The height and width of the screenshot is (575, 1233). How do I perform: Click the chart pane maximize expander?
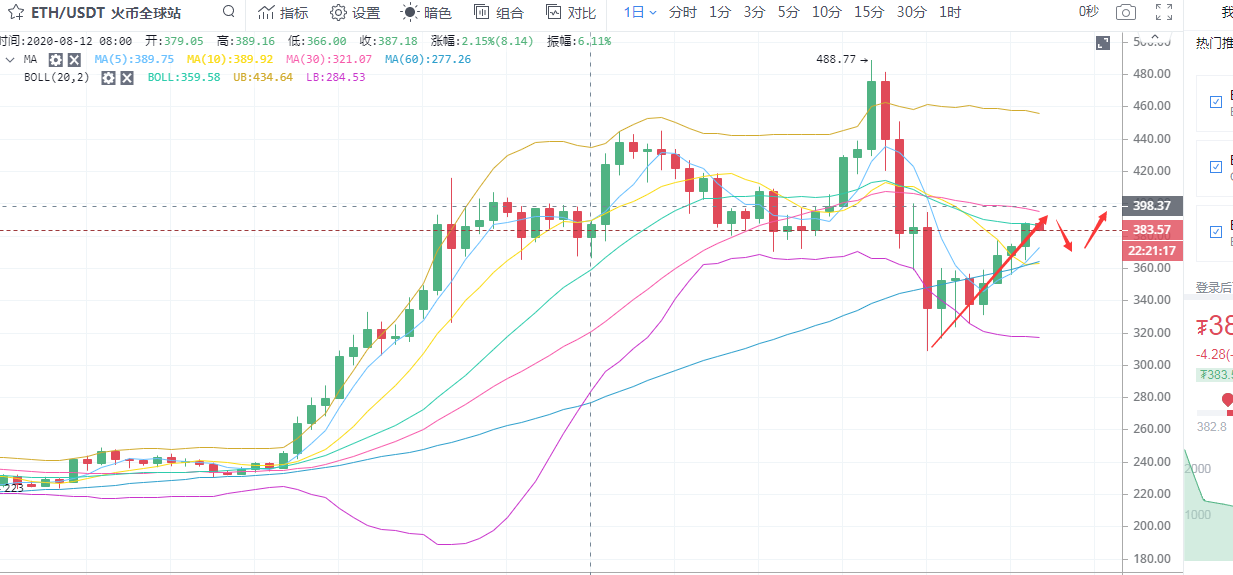point(1103,43)
